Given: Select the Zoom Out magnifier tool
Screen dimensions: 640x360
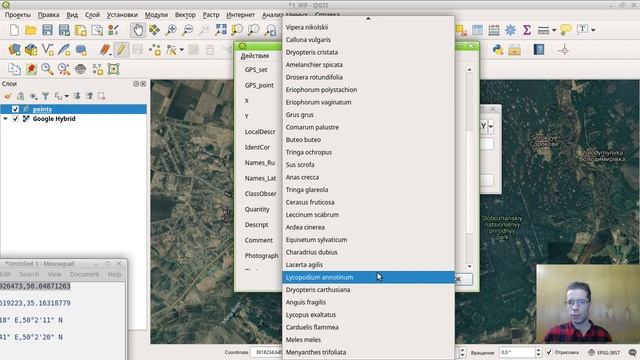Looking at the screenshot, I should click(187, 30).
